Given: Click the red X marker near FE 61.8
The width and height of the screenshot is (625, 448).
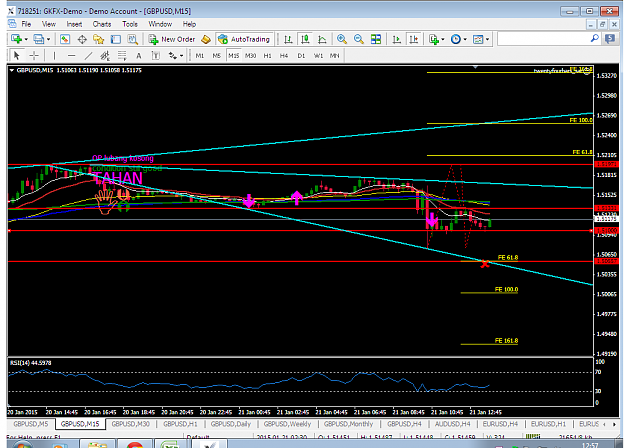Looking at the screenshot, I should (485, 264).
